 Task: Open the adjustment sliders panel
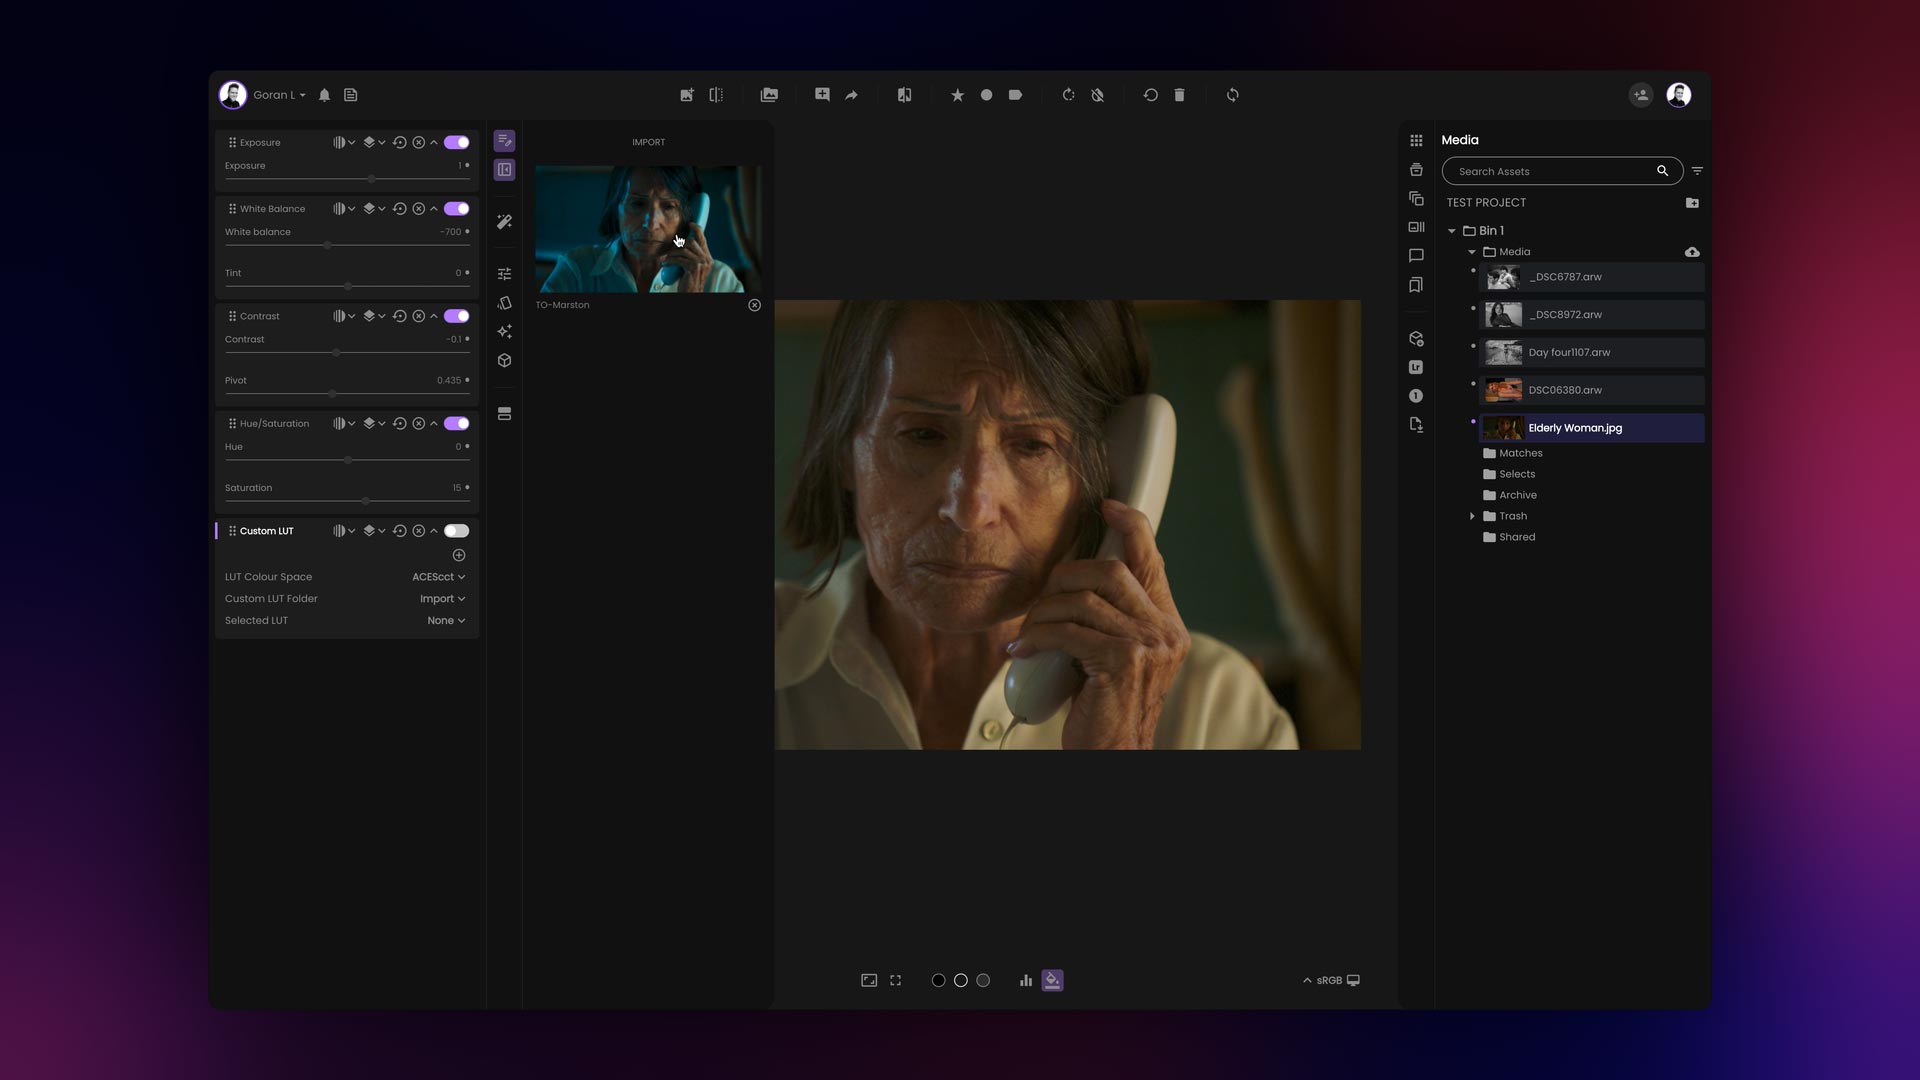[504, 273]
